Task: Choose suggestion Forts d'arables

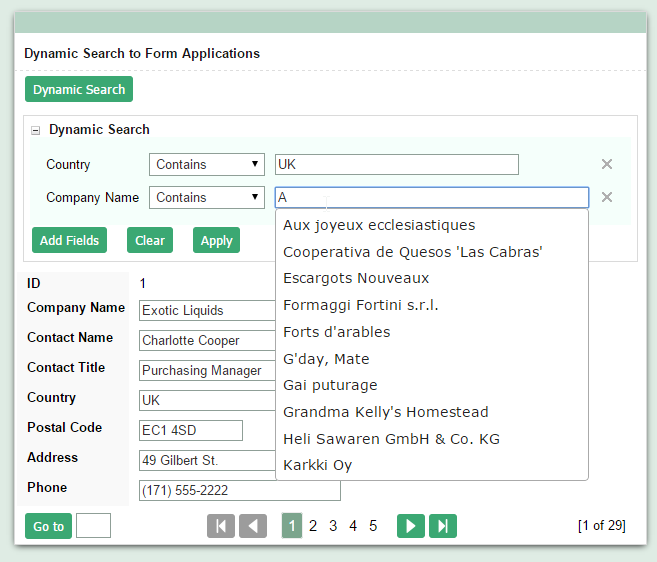Action: [x=432, y=332]
